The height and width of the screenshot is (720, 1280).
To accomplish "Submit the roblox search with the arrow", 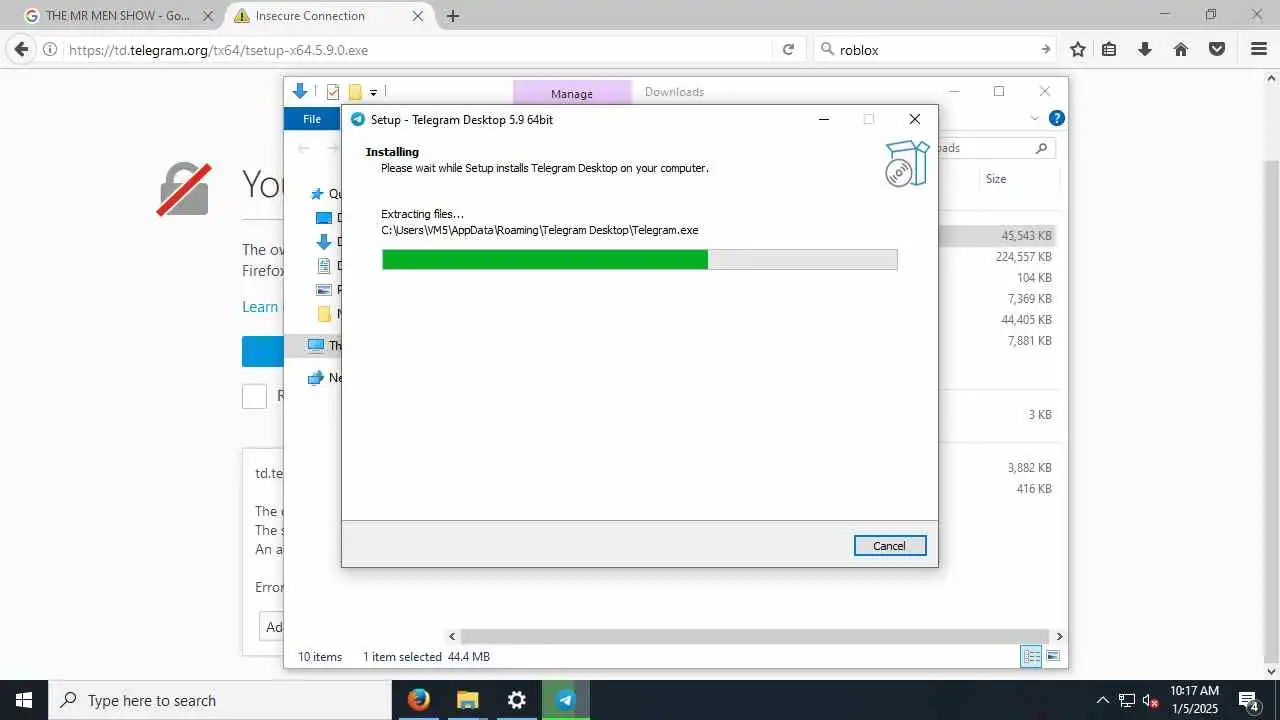I will 1046,49.
